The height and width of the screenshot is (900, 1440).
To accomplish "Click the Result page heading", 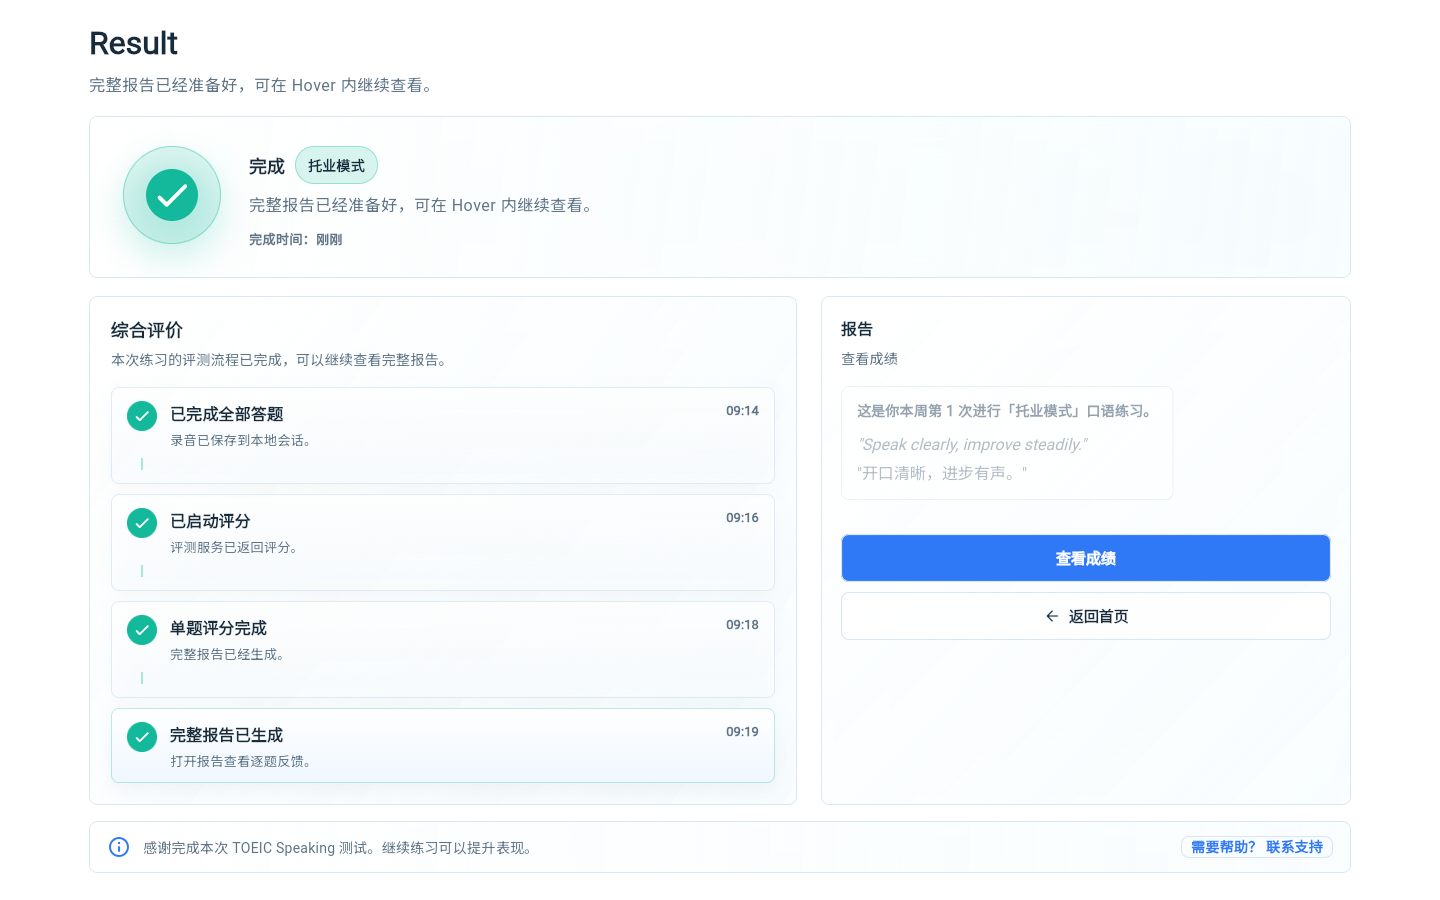I will pos(133,43).
